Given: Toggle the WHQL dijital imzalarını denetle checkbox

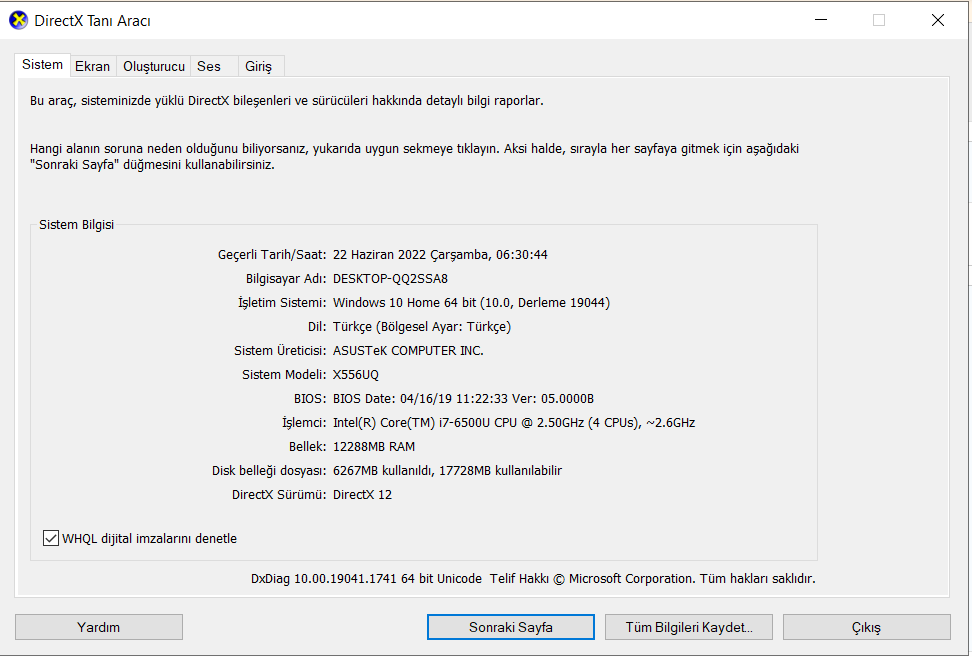Looking at the screenshot, I should point(51,538).
